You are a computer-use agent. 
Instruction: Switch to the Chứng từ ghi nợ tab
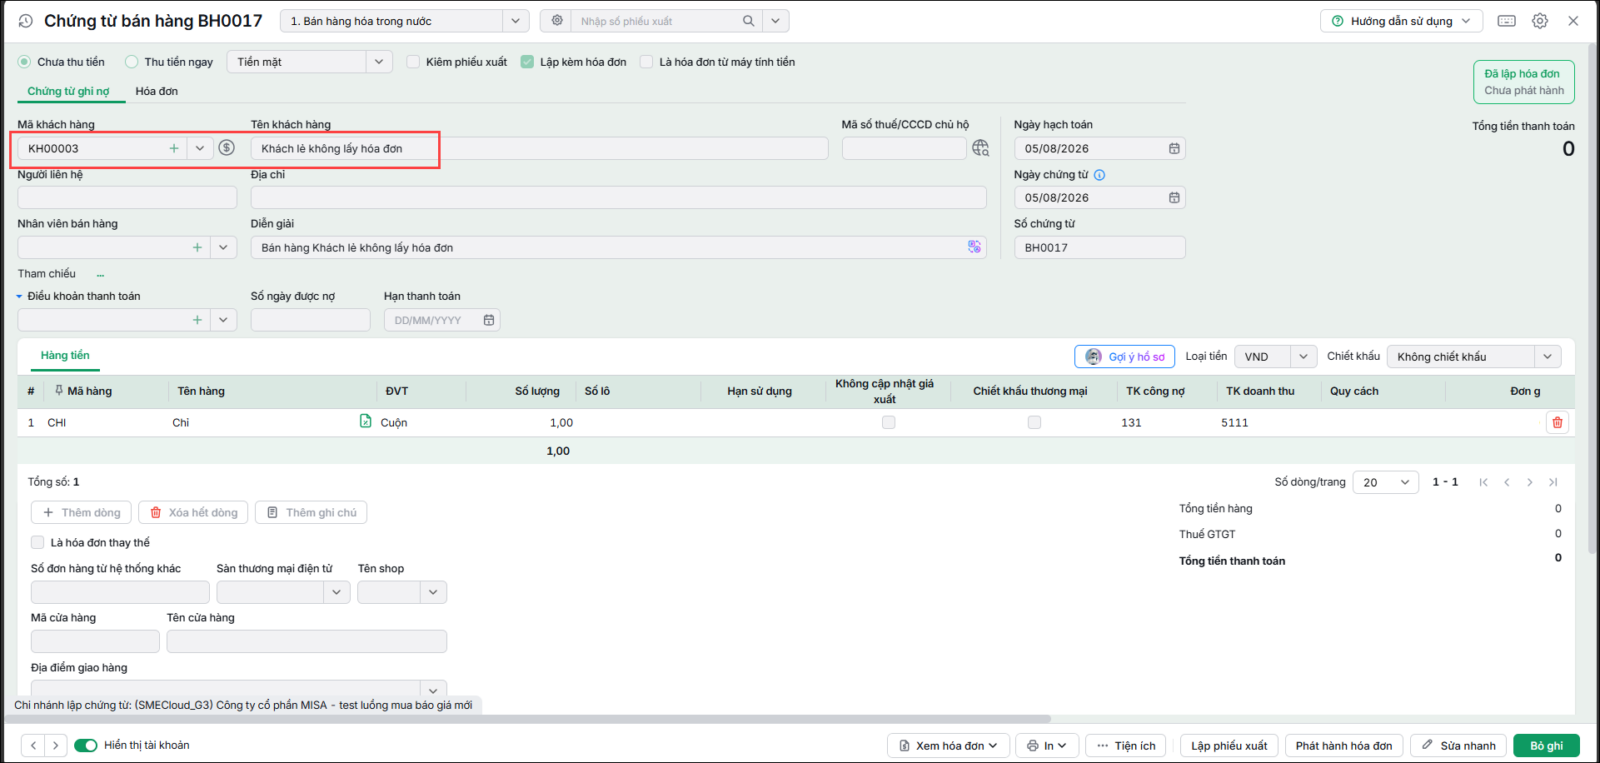click(x=68, y=91)
